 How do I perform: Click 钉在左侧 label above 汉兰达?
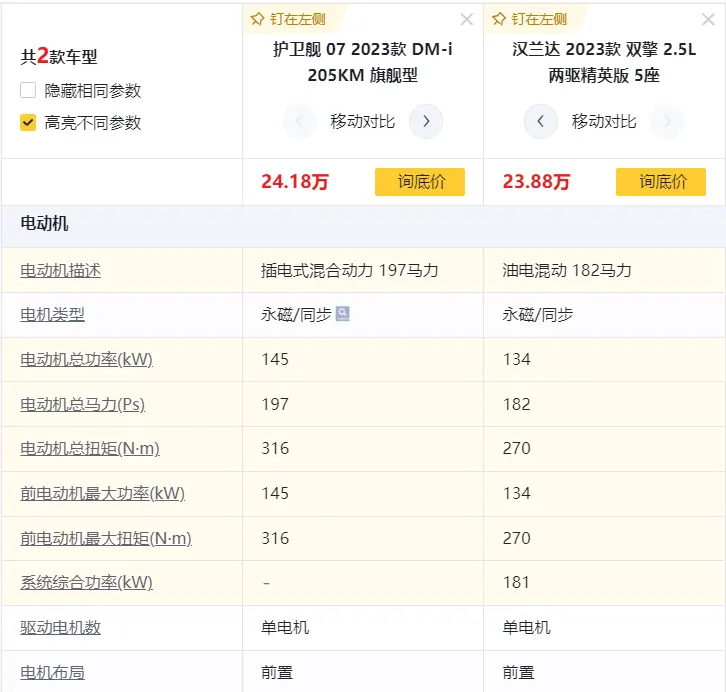(x=539, y=19)
